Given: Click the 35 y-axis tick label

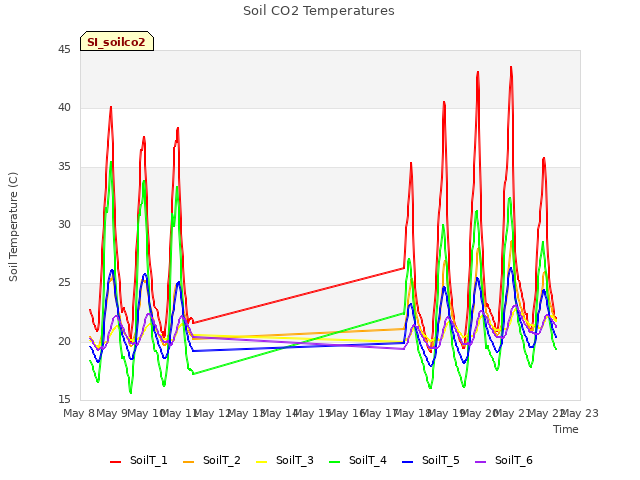Looking at the screenshot, I should [x=64, y=167].
